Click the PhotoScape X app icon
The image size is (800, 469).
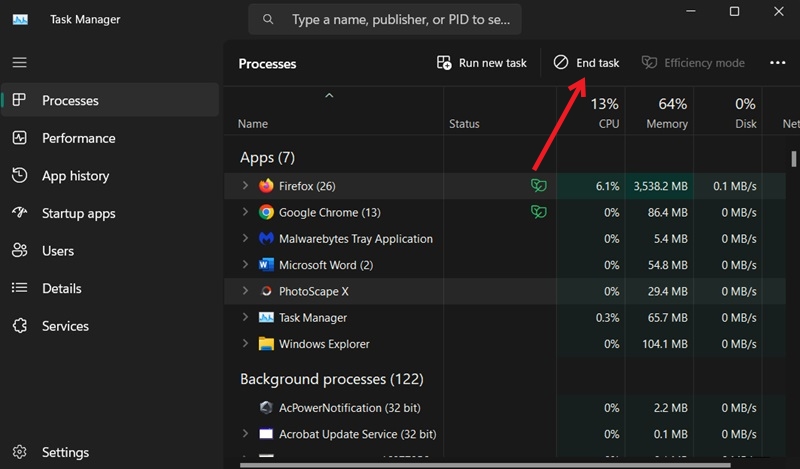tap(266, 291)
